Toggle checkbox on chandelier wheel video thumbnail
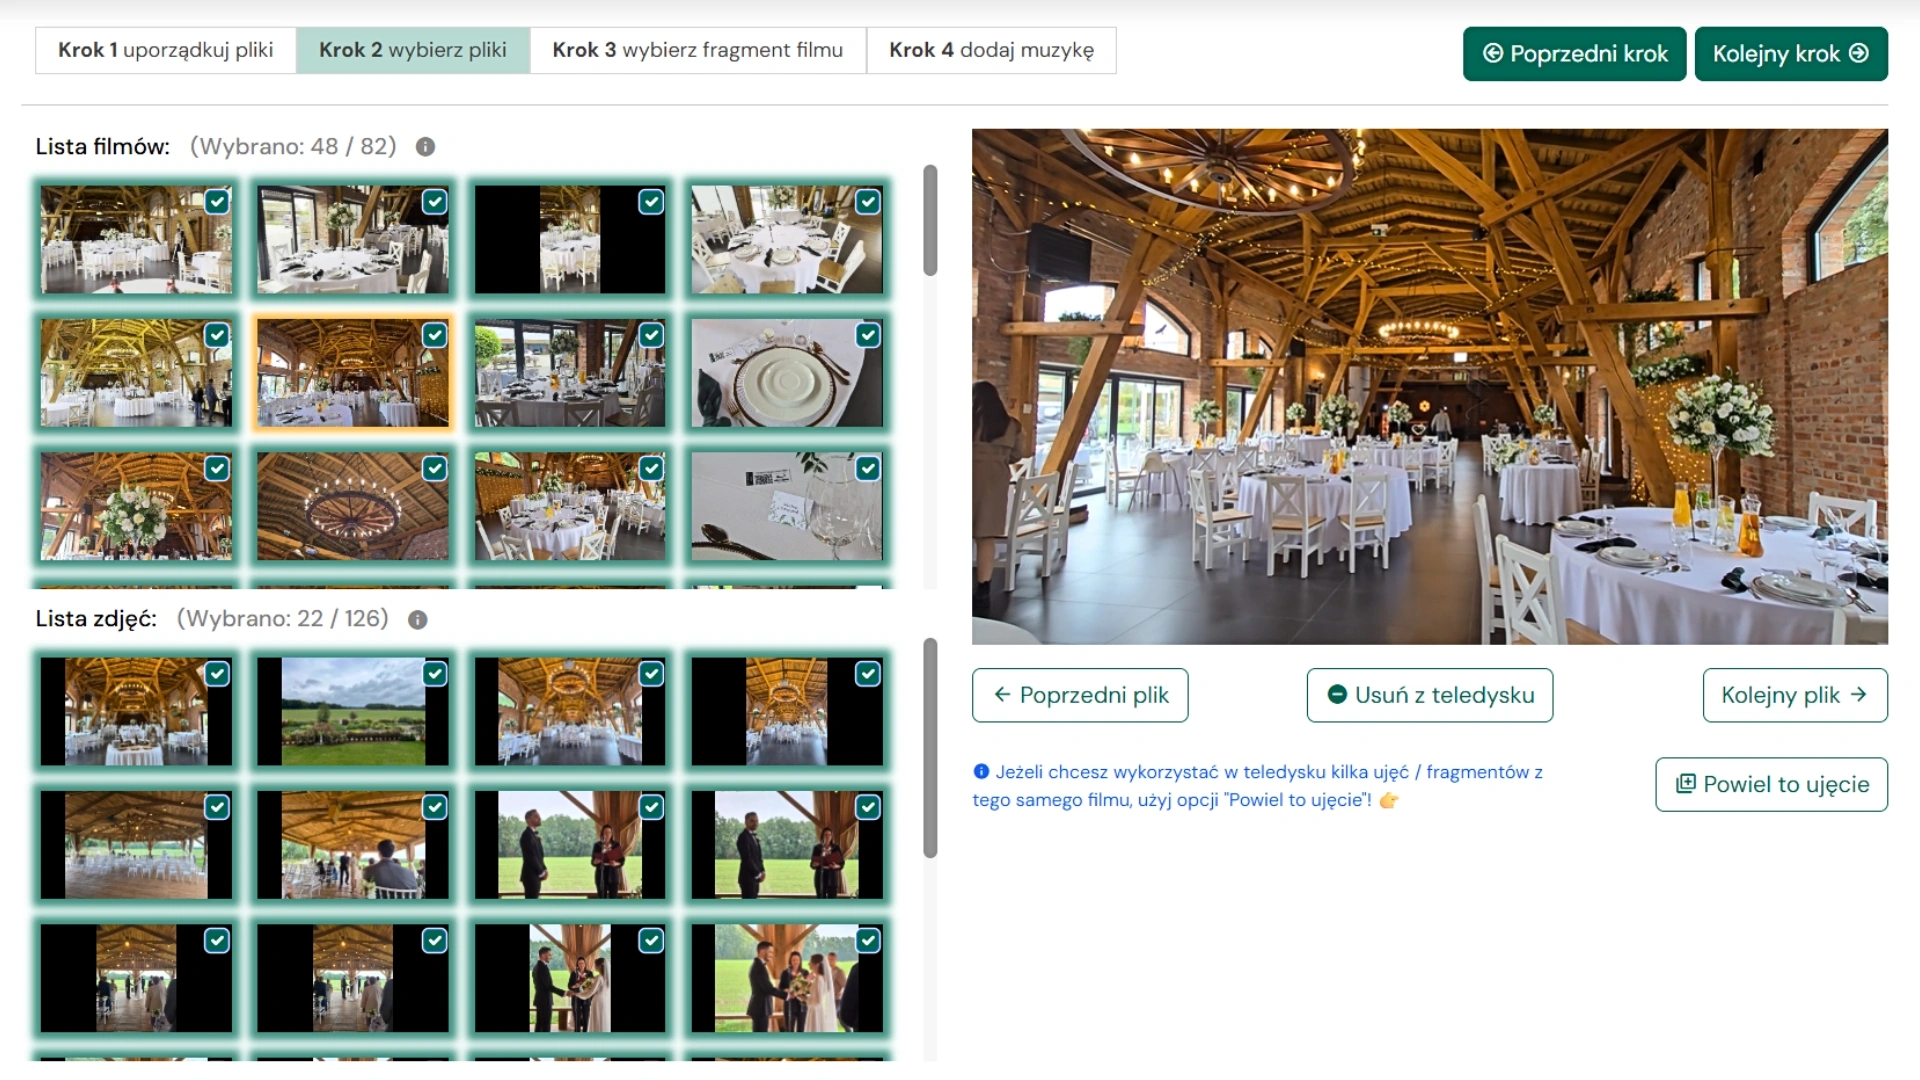 (434, 468)
